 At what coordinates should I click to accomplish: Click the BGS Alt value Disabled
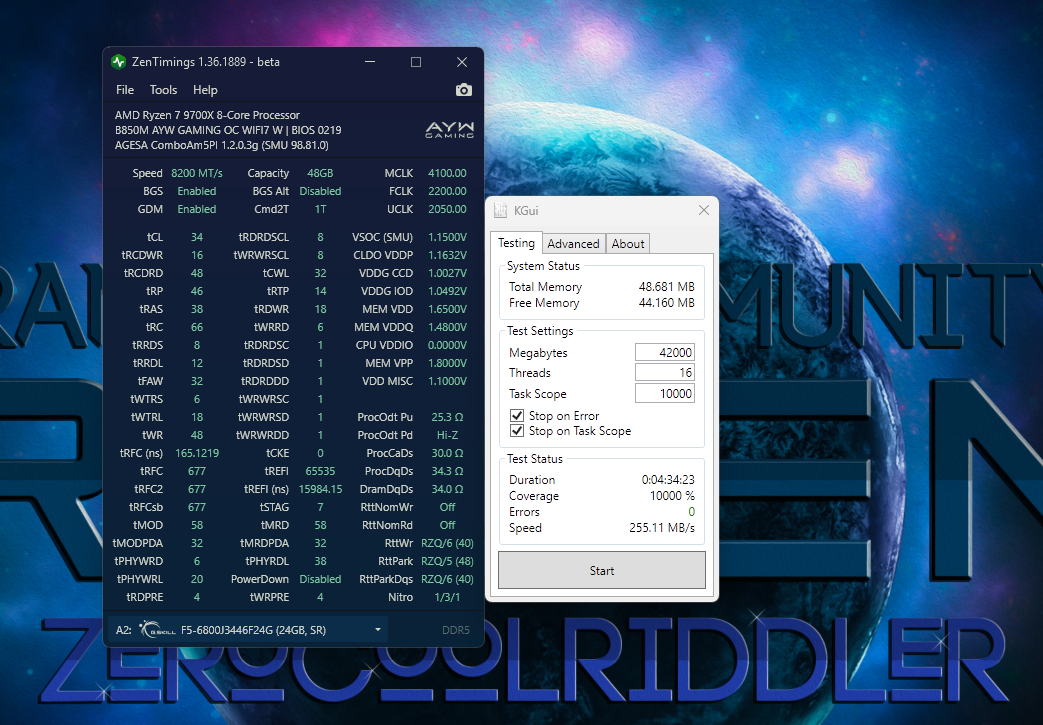point(320,191)
